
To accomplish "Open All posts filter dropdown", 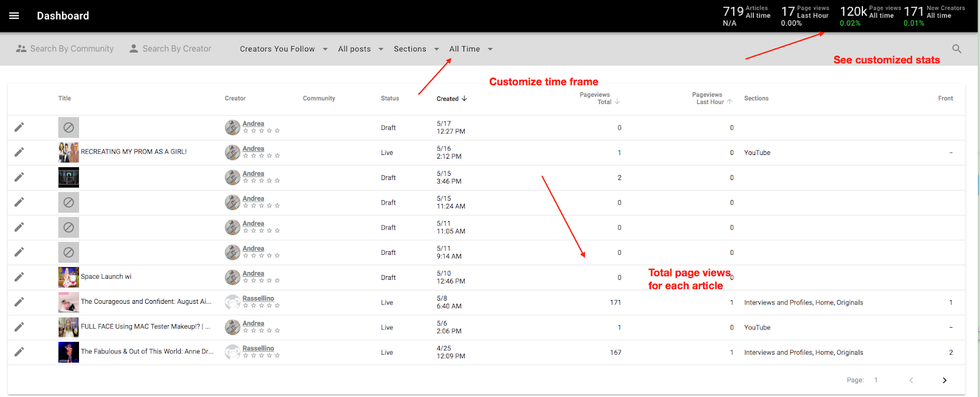I will [361, 49].
